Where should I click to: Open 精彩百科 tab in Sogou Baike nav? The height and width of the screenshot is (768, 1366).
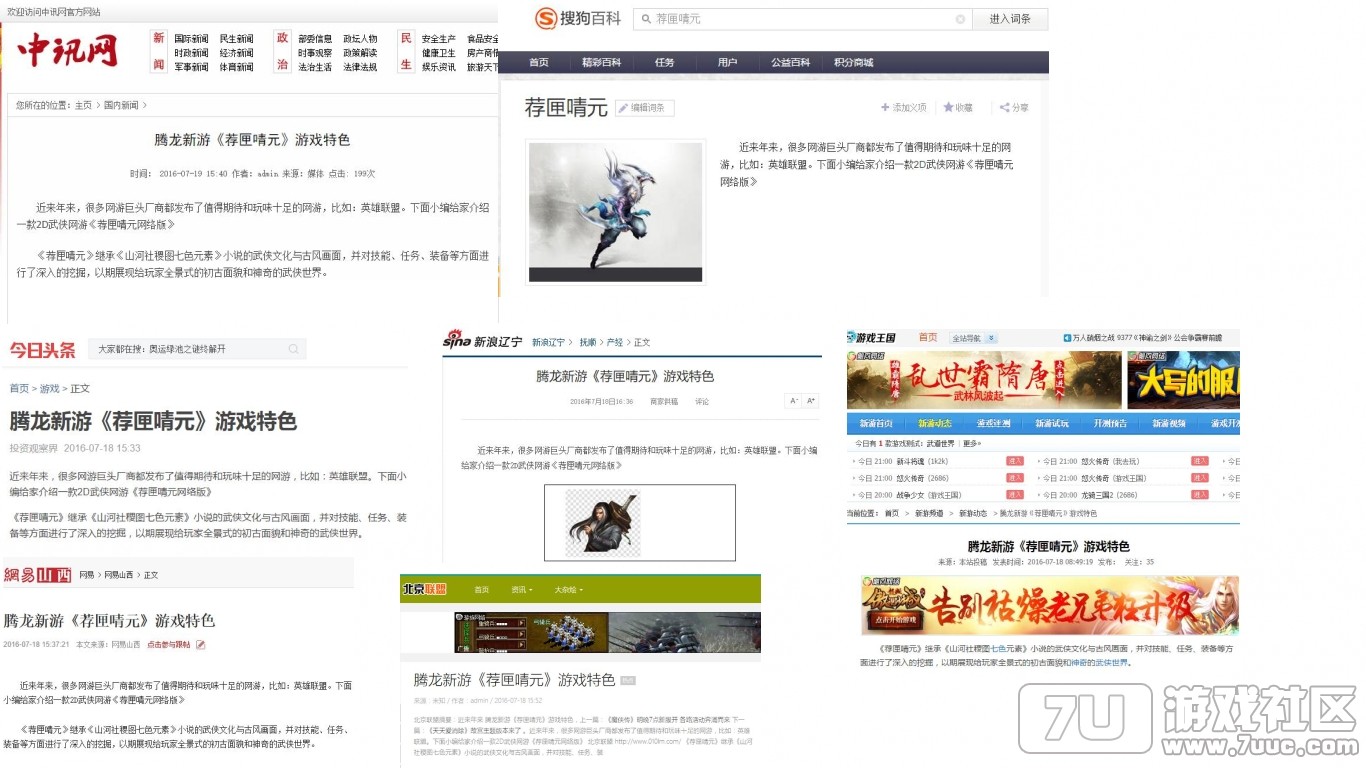pos(601,62)
